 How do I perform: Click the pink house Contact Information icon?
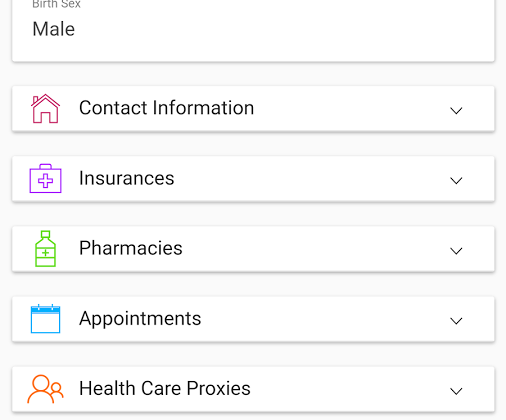point(45,109)
